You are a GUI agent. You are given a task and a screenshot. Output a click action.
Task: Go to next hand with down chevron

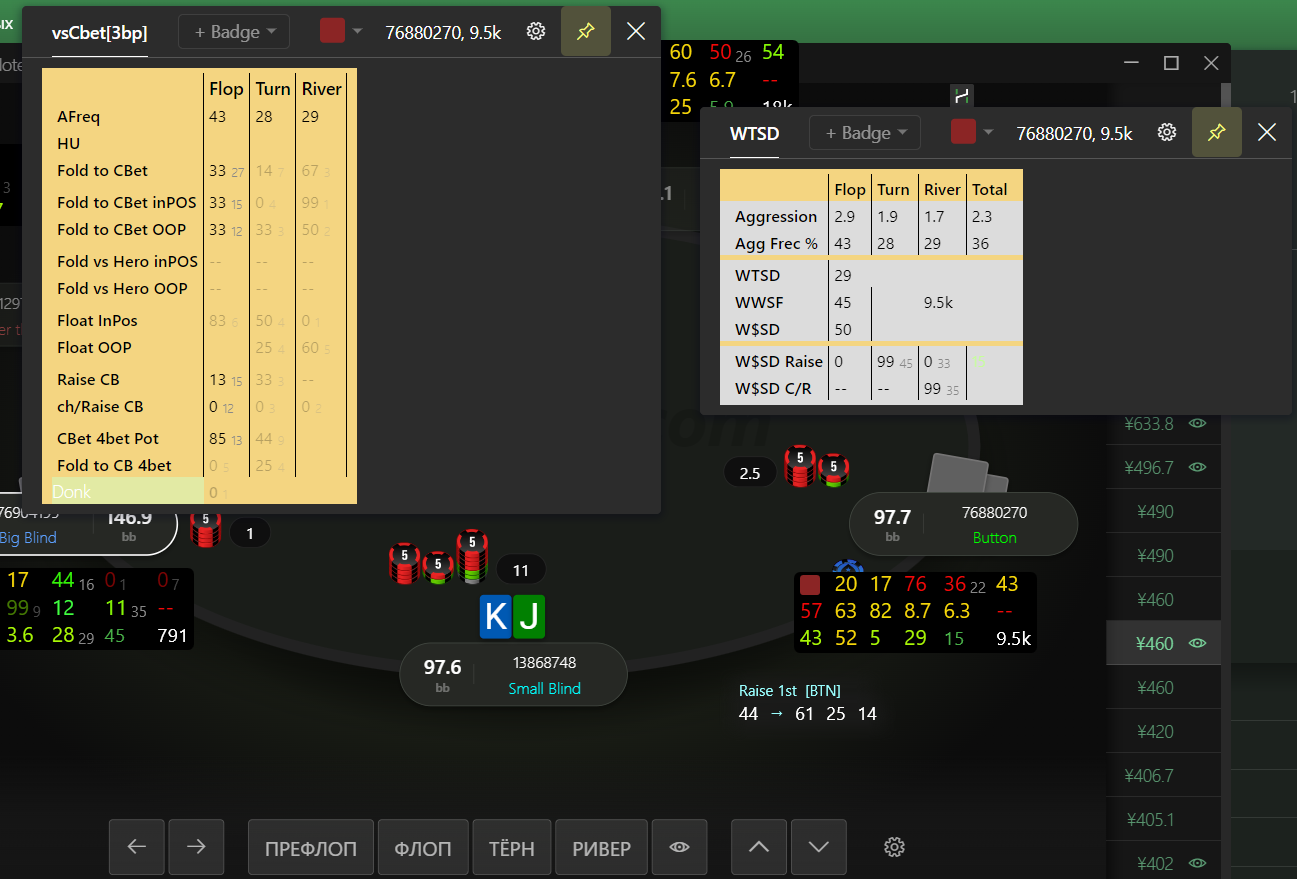(819, 847)
